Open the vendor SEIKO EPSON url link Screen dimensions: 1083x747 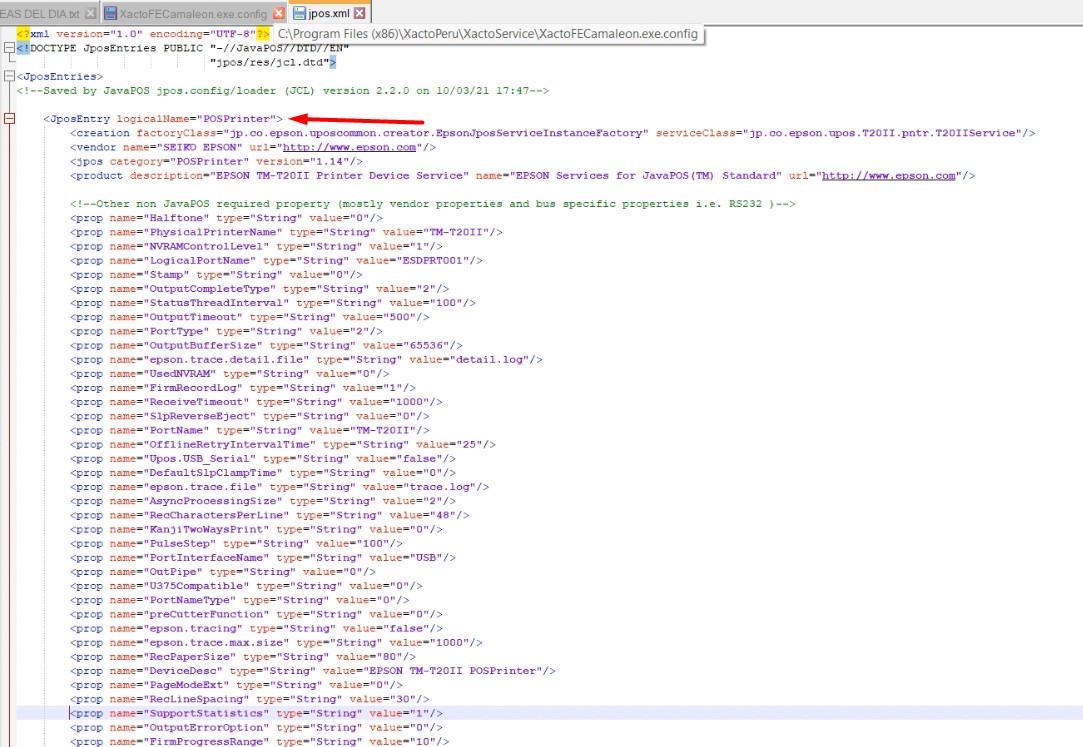pyautogui.click(x=349, y=147)
